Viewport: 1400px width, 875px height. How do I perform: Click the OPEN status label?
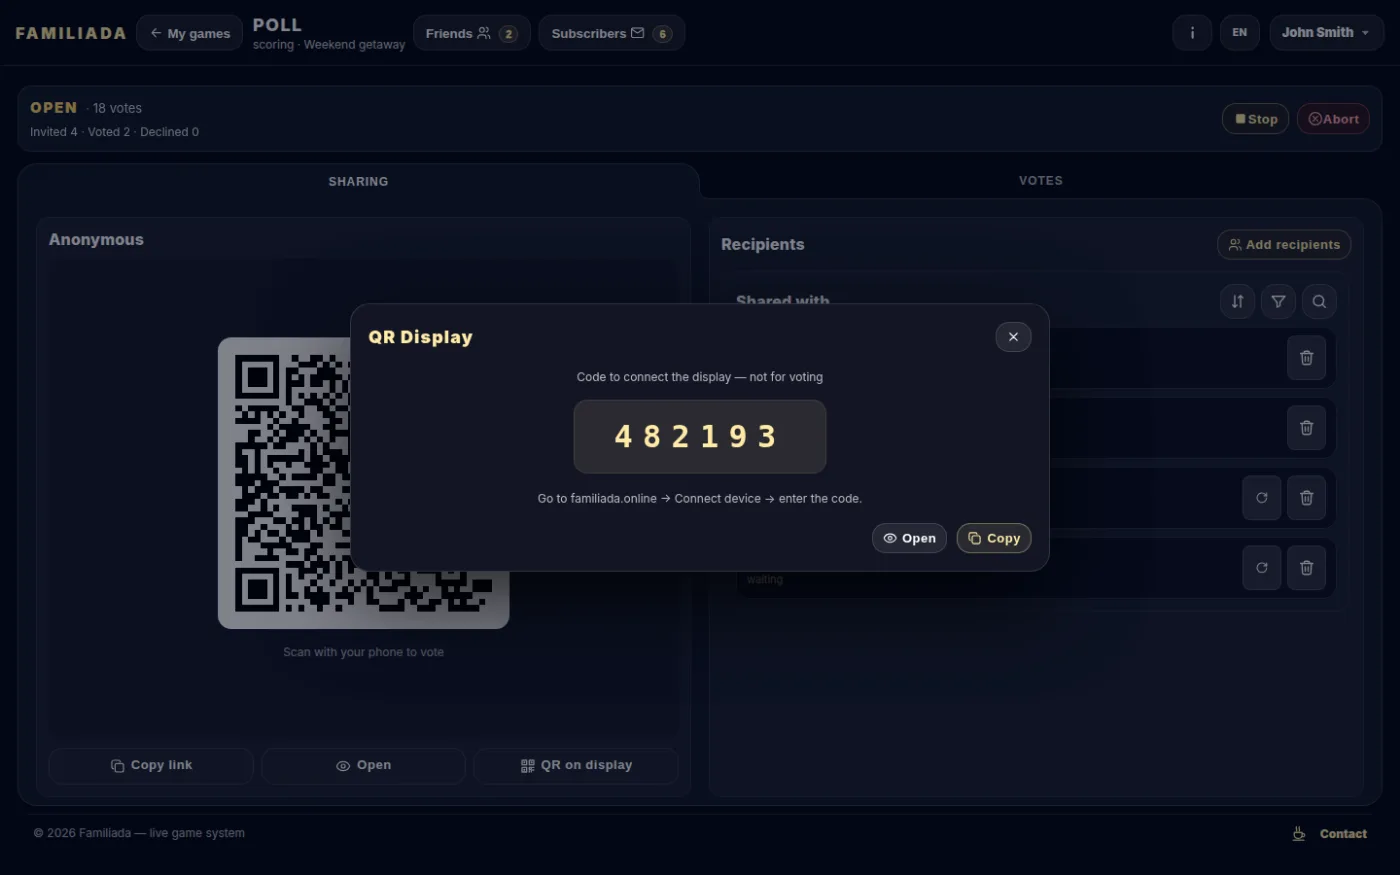(53, 108)
